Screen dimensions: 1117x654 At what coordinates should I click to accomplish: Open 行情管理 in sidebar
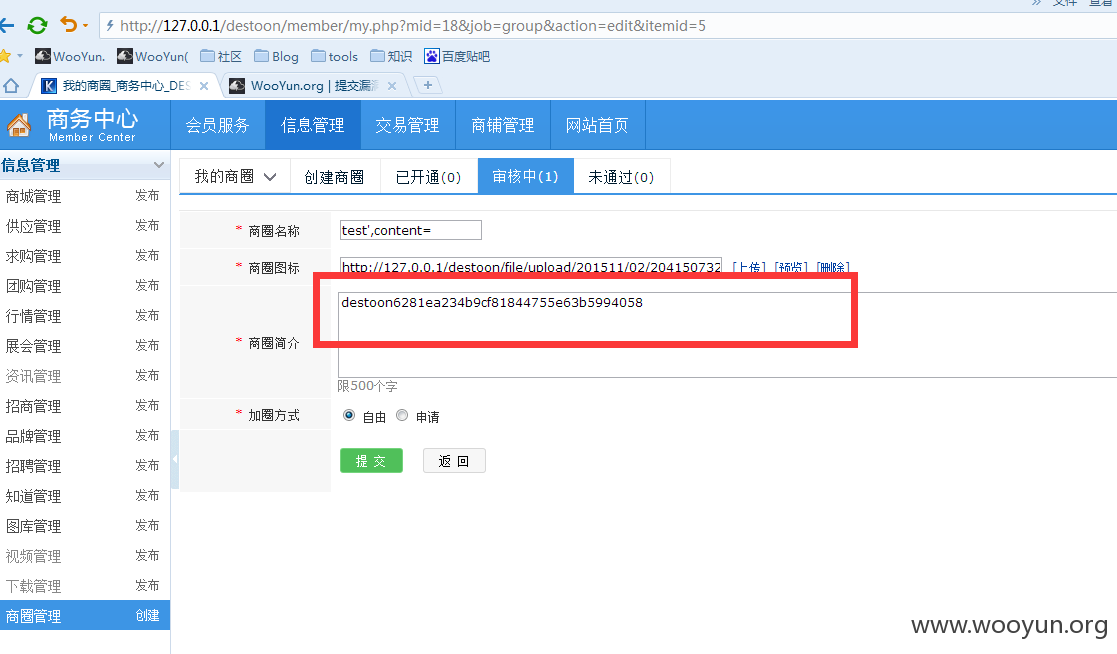[33, 316]
